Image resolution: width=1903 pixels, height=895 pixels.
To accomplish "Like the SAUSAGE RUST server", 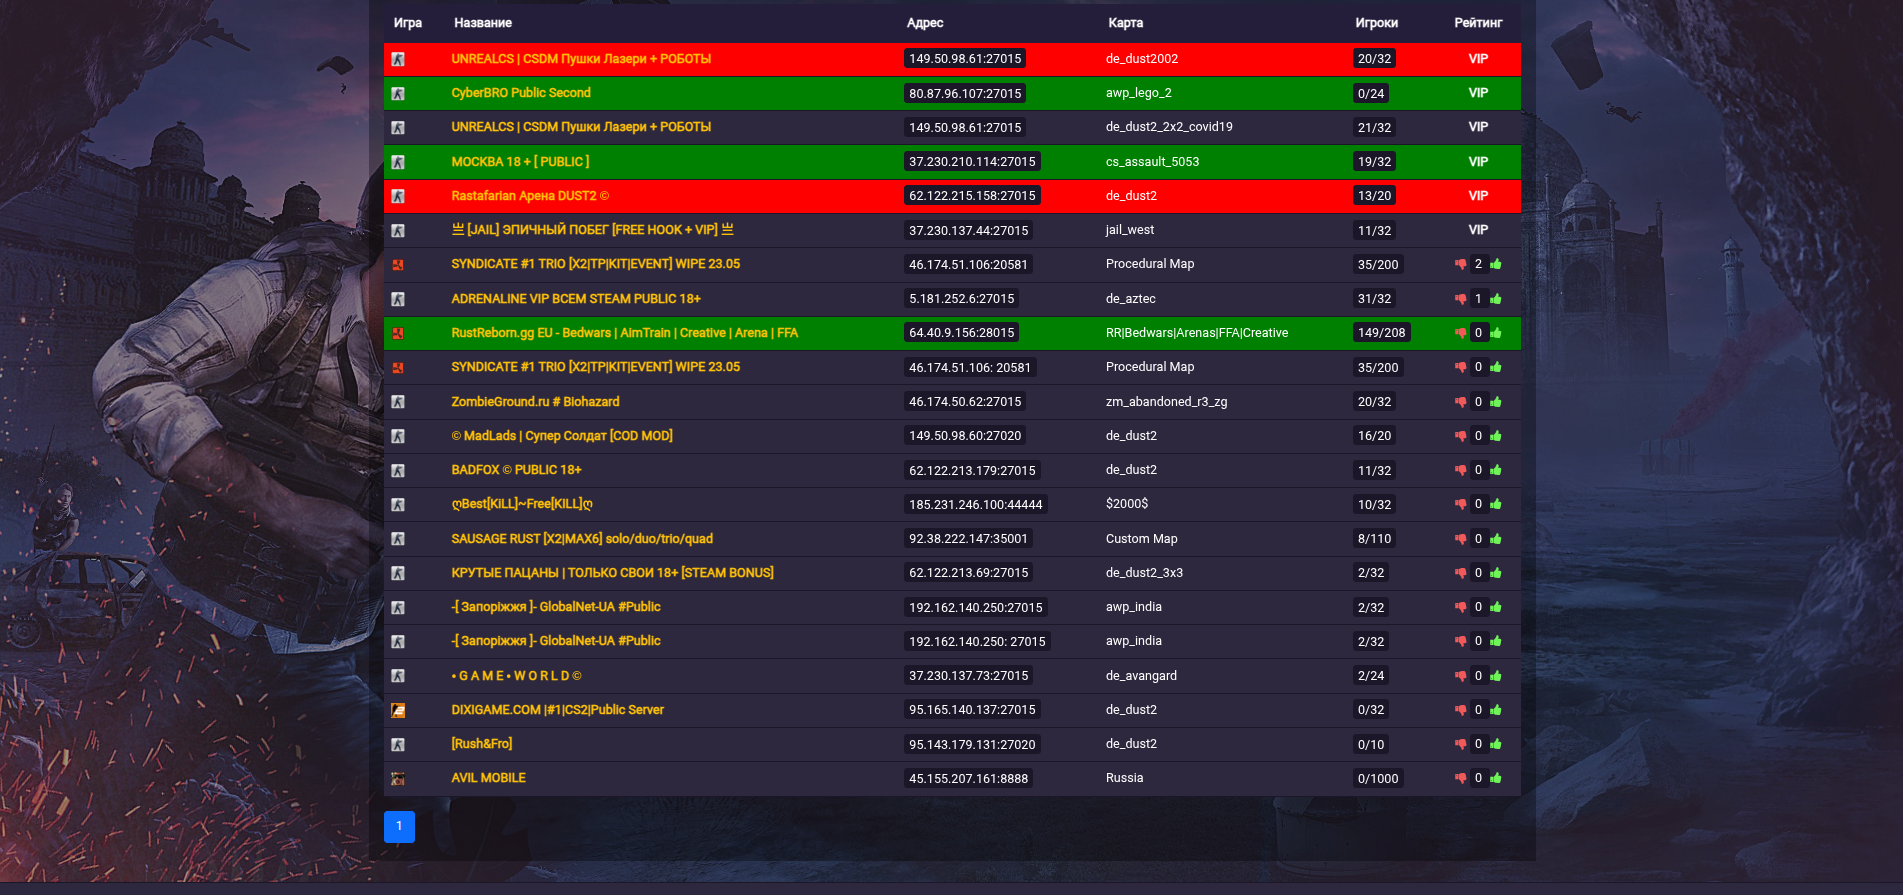I will point(1496,539).
